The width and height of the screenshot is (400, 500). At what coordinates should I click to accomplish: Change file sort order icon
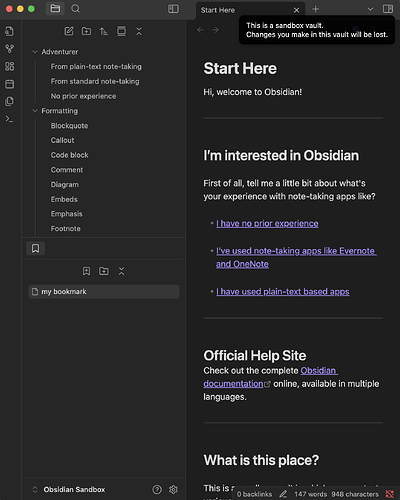[x=104, y=31]
